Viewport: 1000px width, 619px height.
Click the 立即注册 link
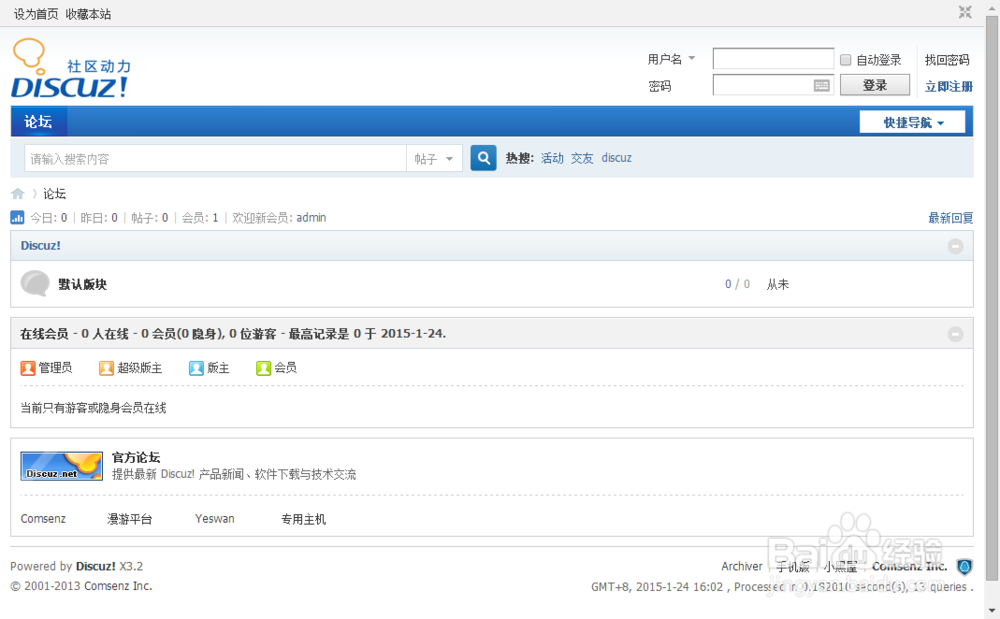[948, 86]
